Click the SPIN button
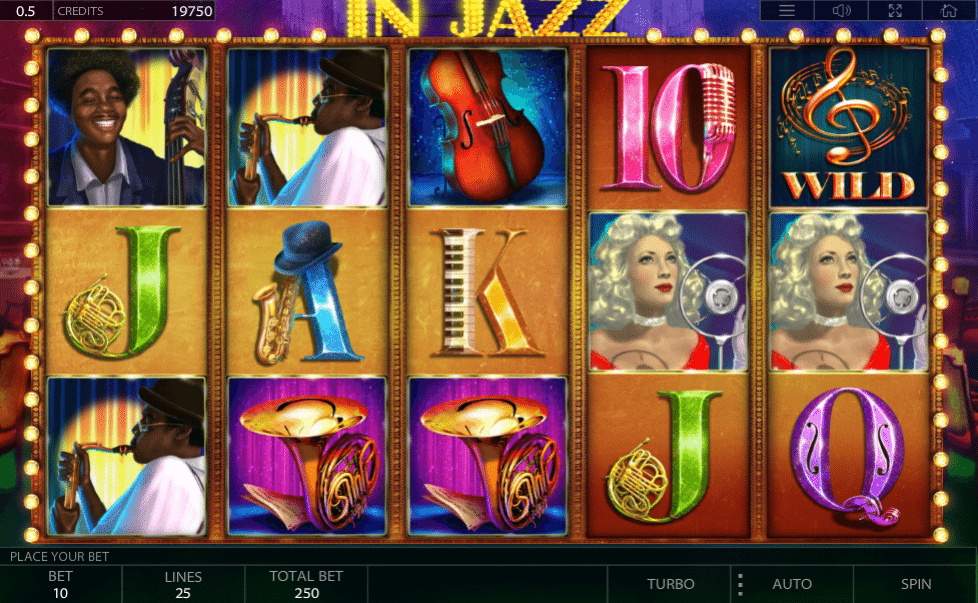 pos(916,584)
